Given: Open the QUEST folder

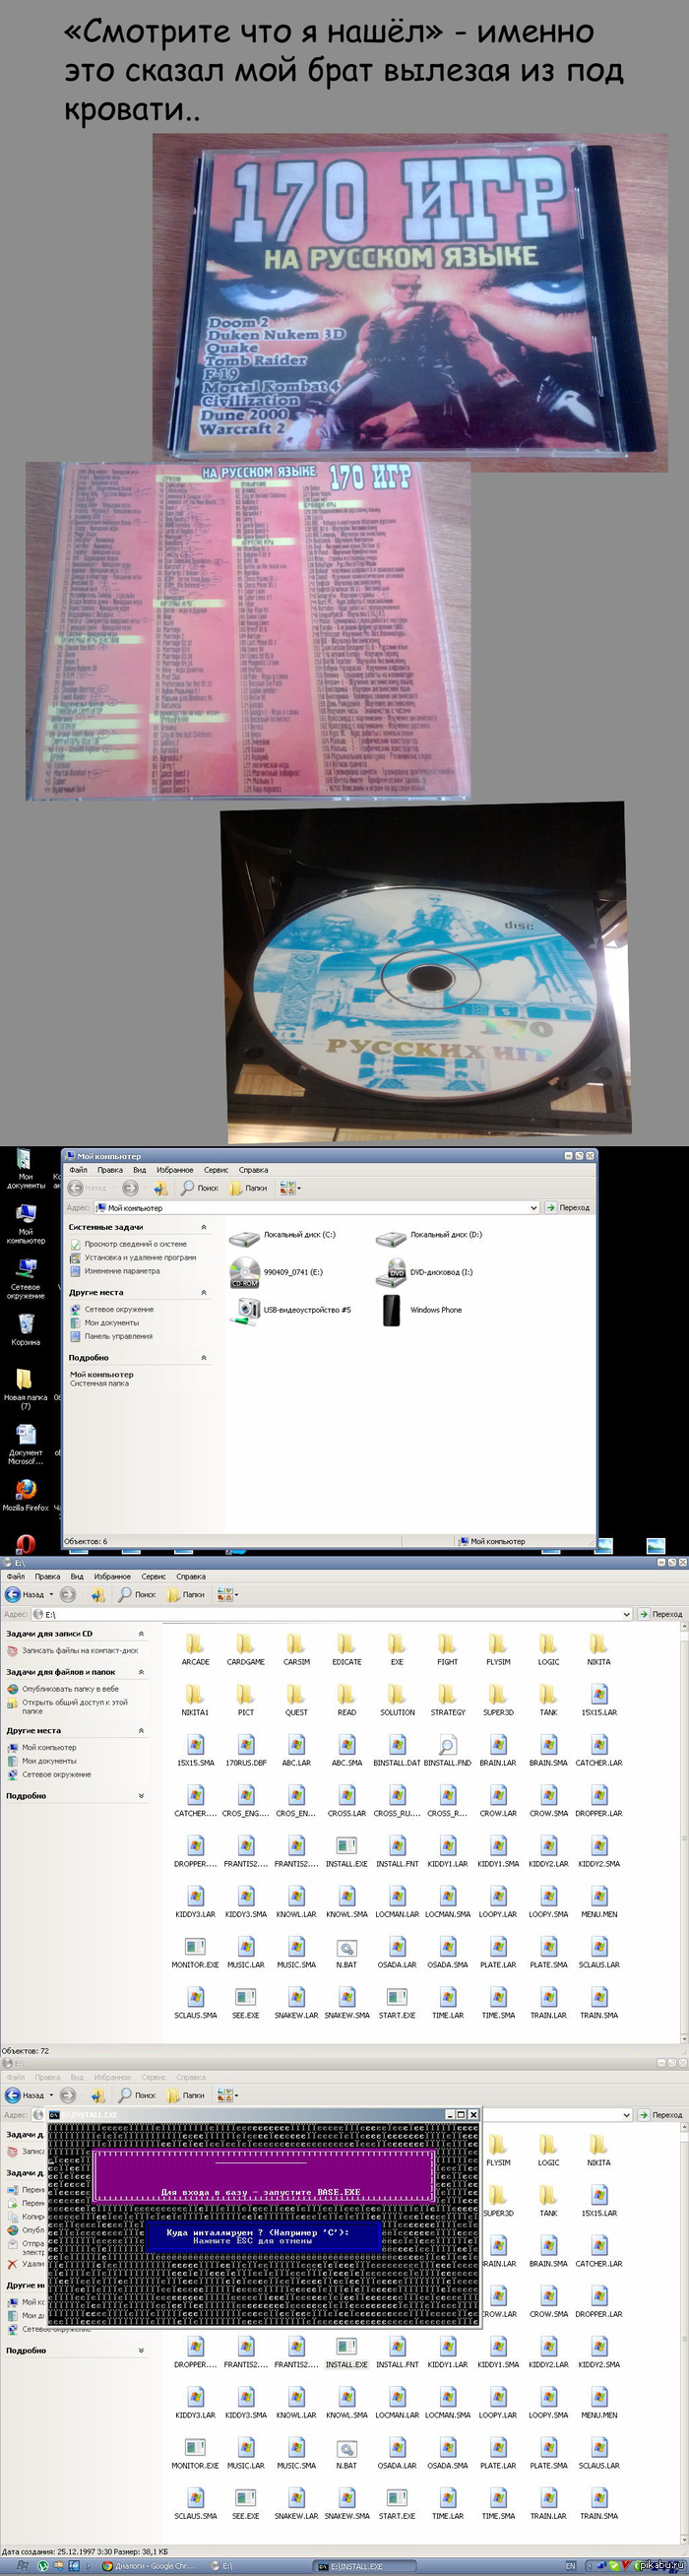Looking at the screenshot, I should (x=296, y=1696).
